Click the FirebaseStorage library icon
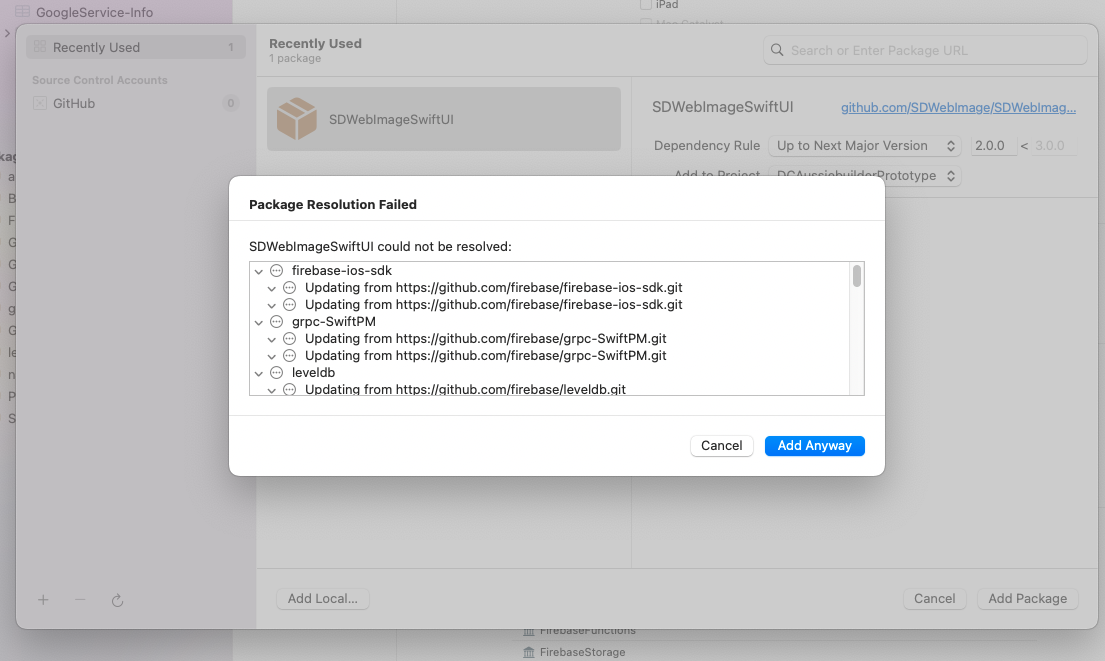Screen dimensions: 1105x661 click(529, 653)
